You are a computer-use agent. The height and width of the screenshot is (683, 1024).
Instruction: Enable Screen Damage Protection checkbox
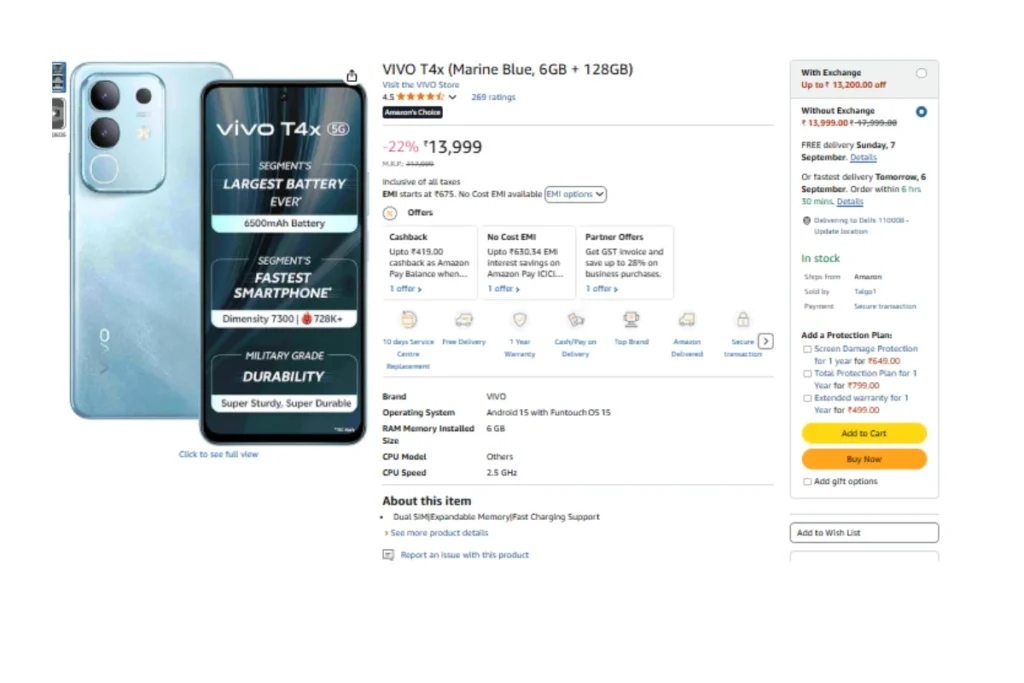click(x=807, y=349)
